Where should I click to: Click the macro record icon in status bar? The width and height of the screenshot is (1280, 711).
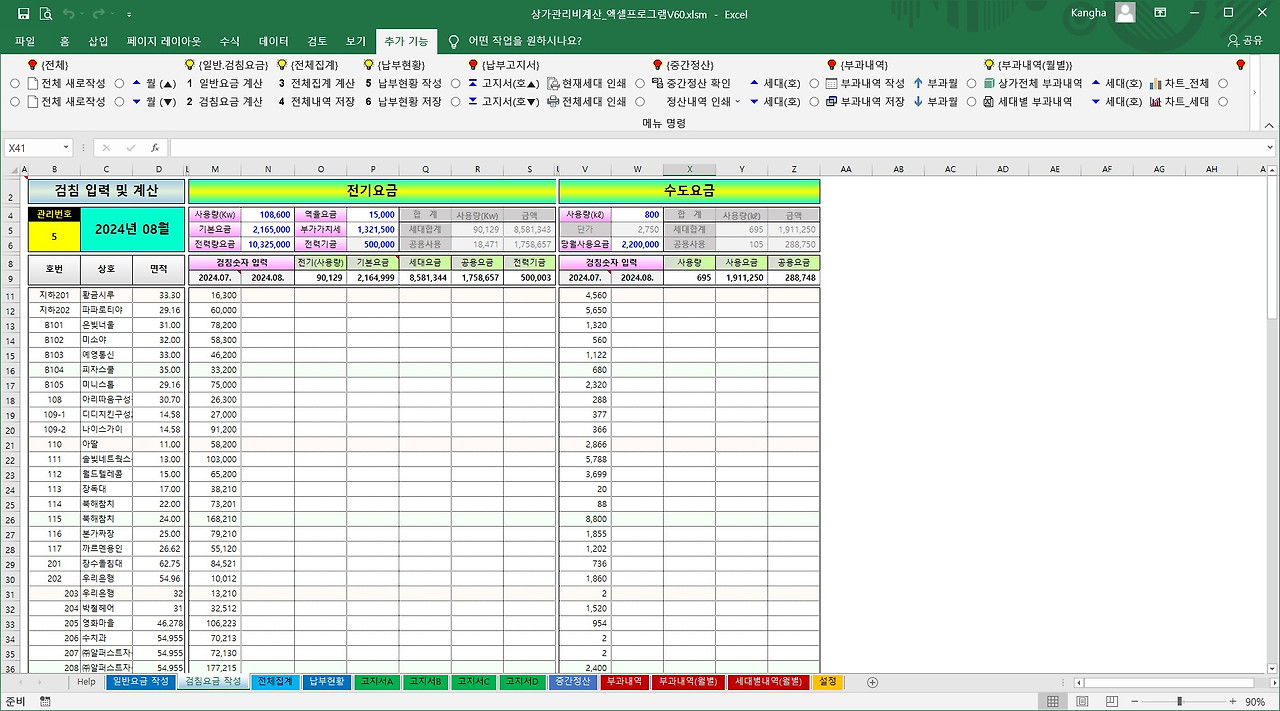point(46,702)
